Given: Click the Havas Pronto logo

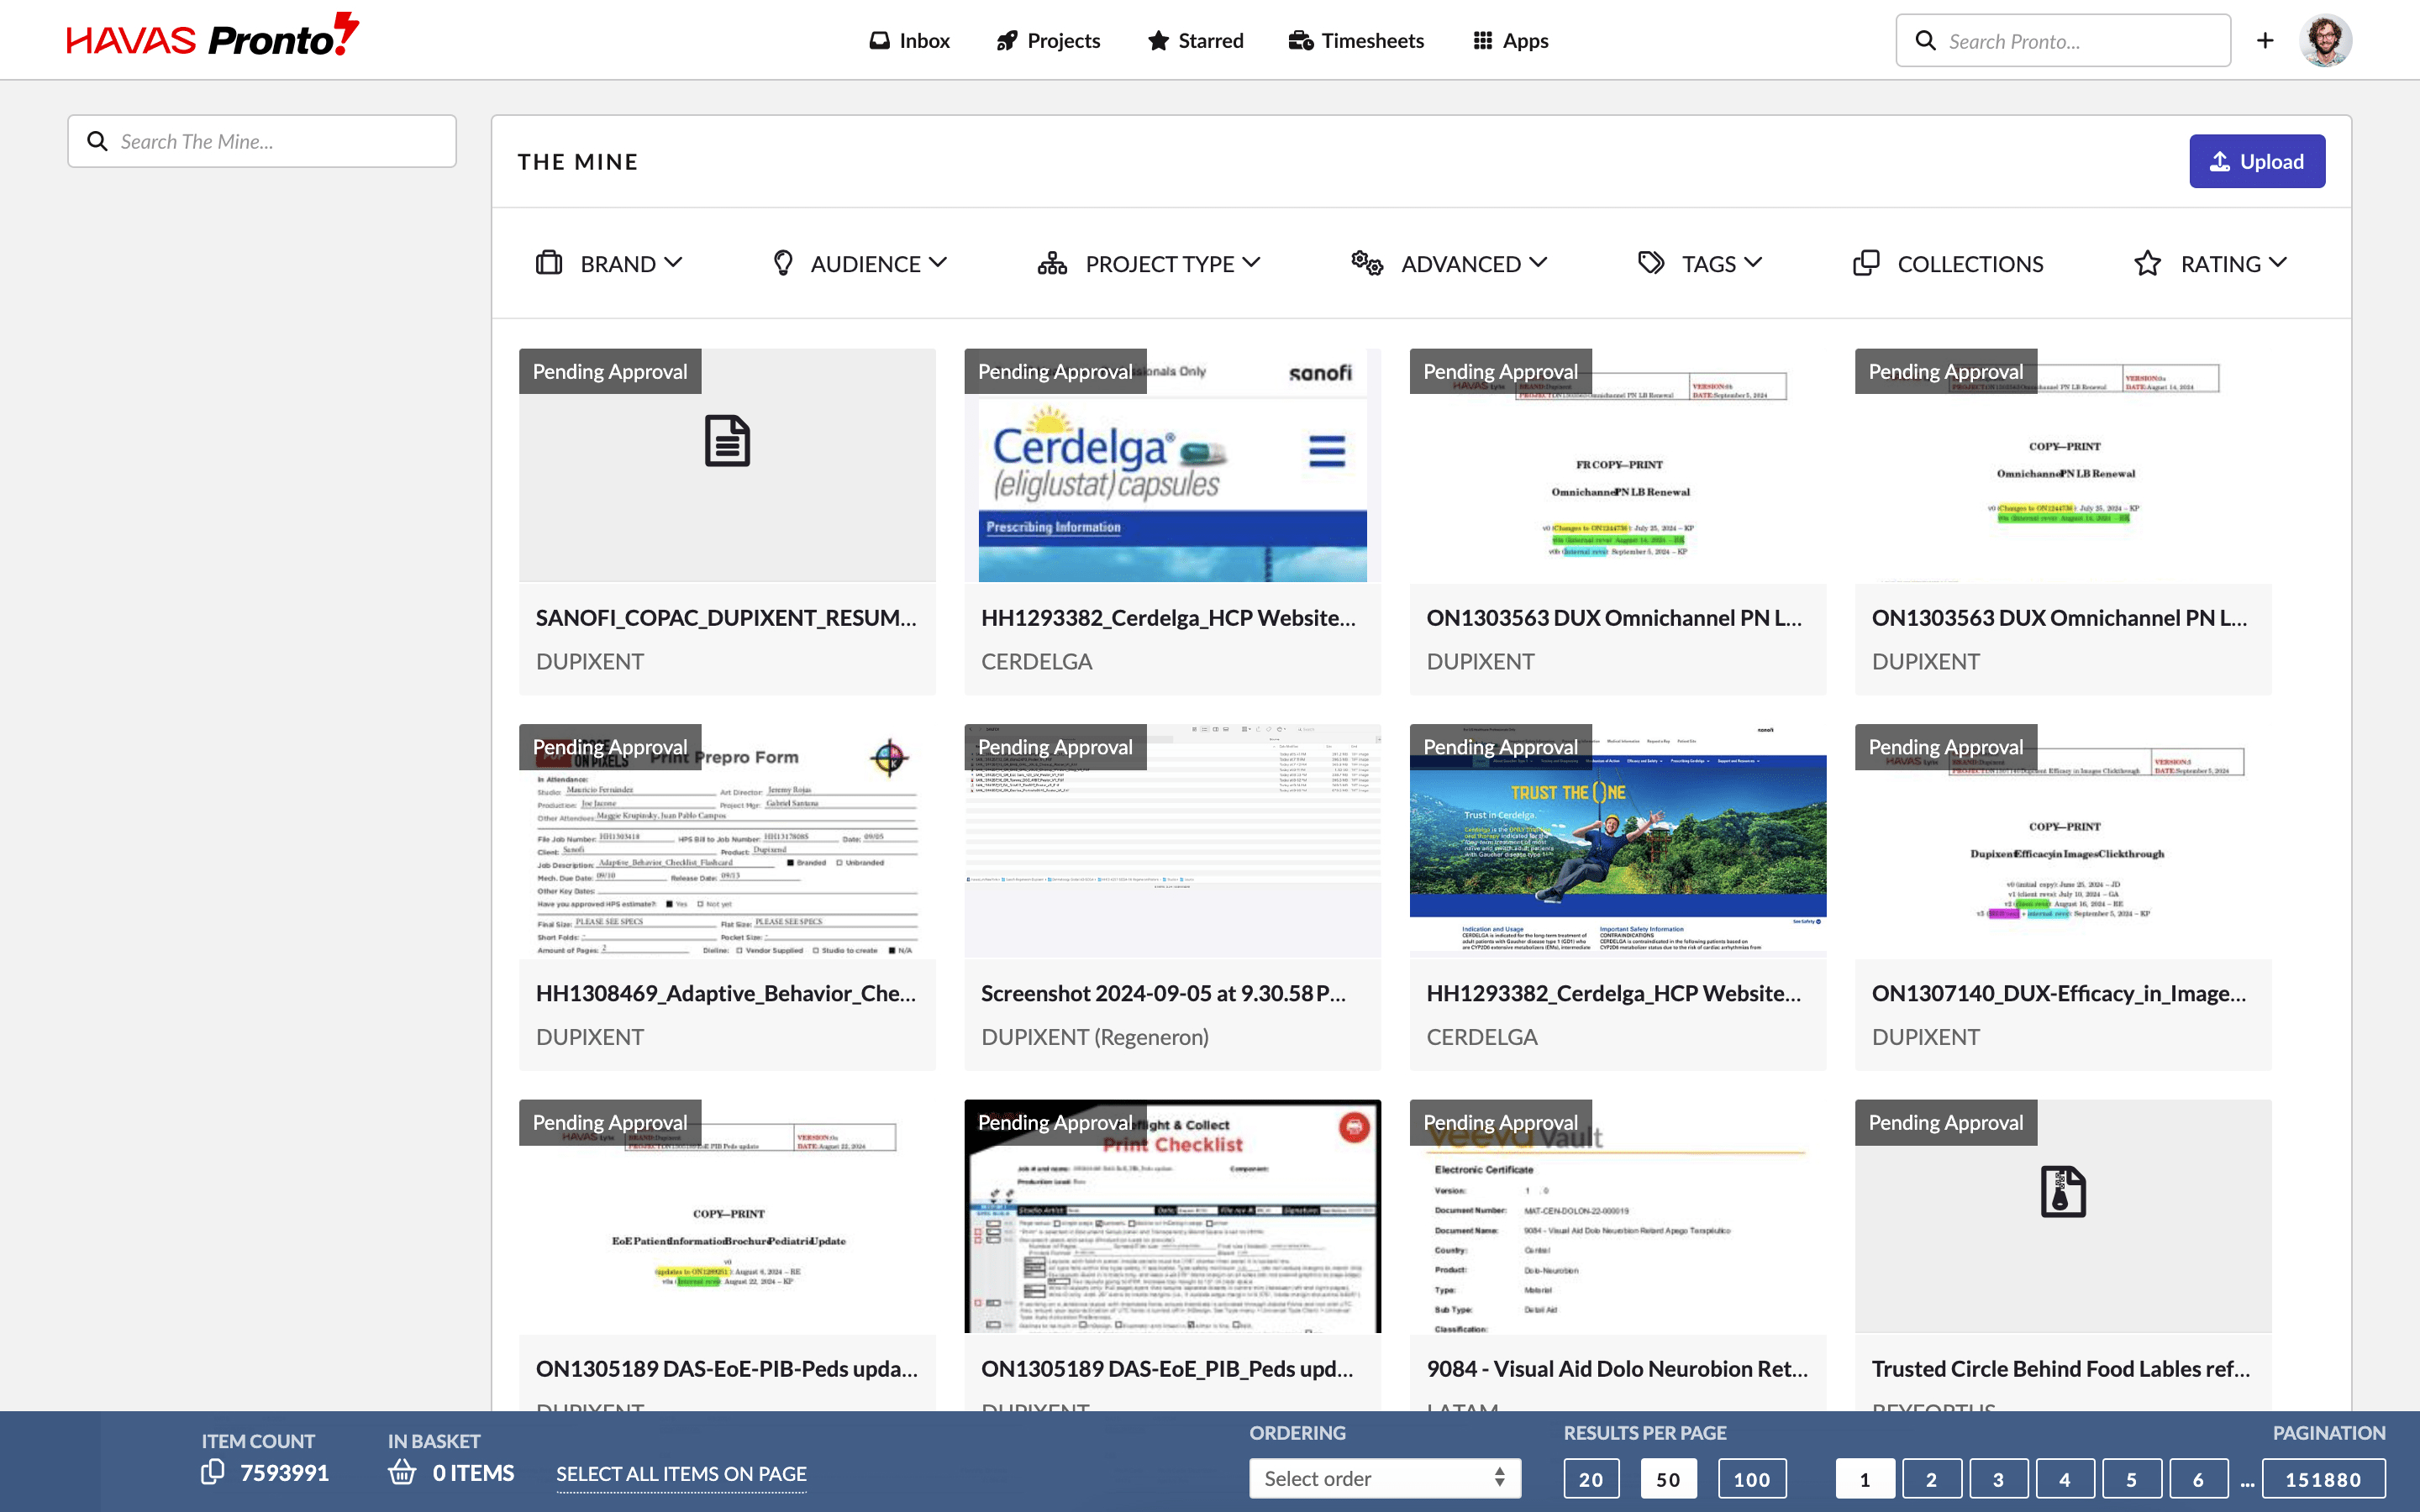Looking at the screenshot, I should click(x=213, y=36).
